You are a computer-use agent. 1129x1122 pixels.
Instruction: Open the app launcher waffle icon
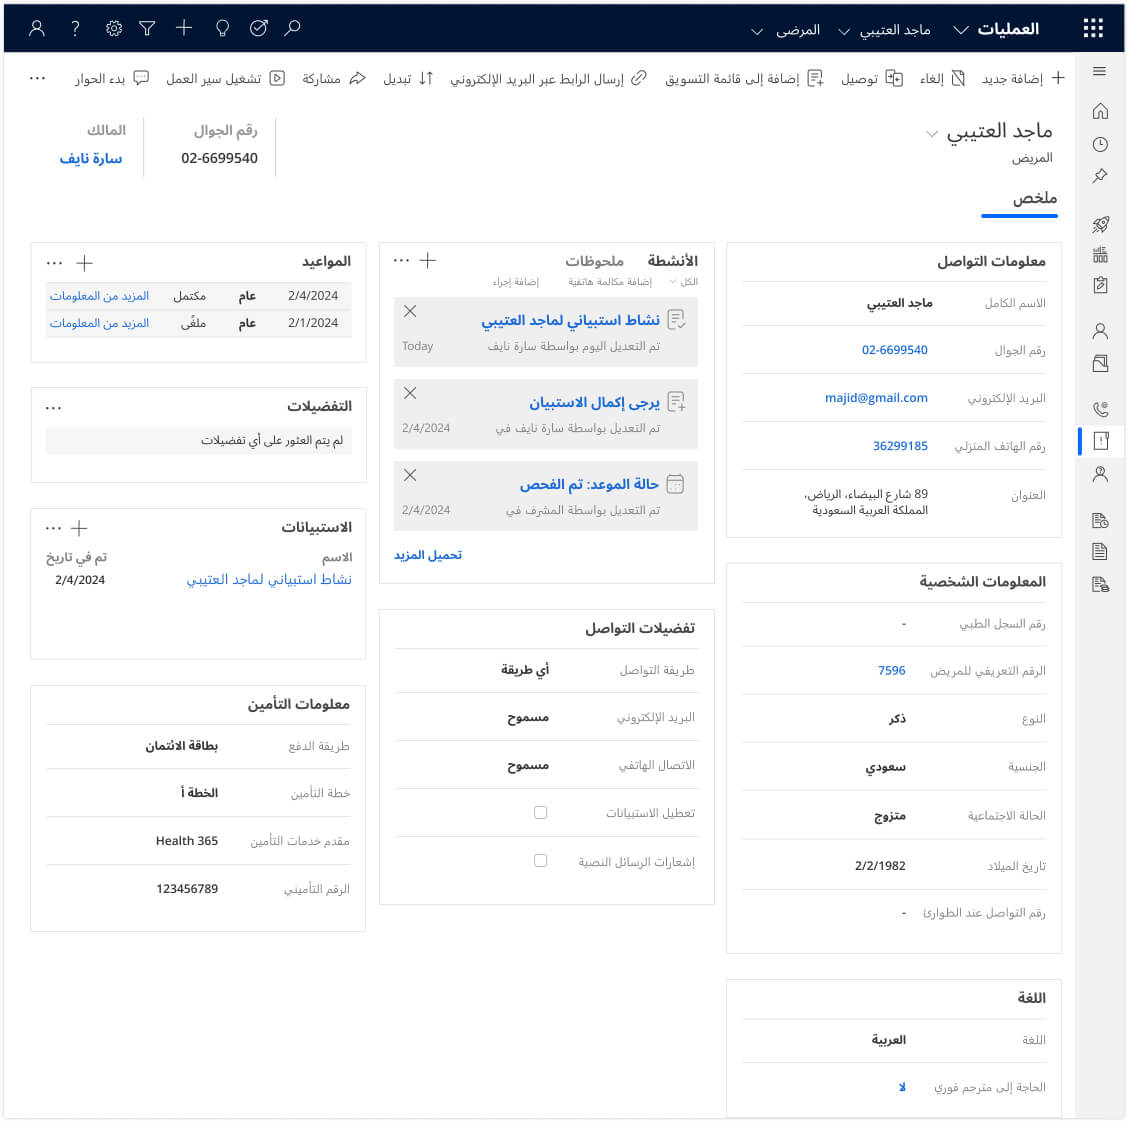(x=1093, y=29)
